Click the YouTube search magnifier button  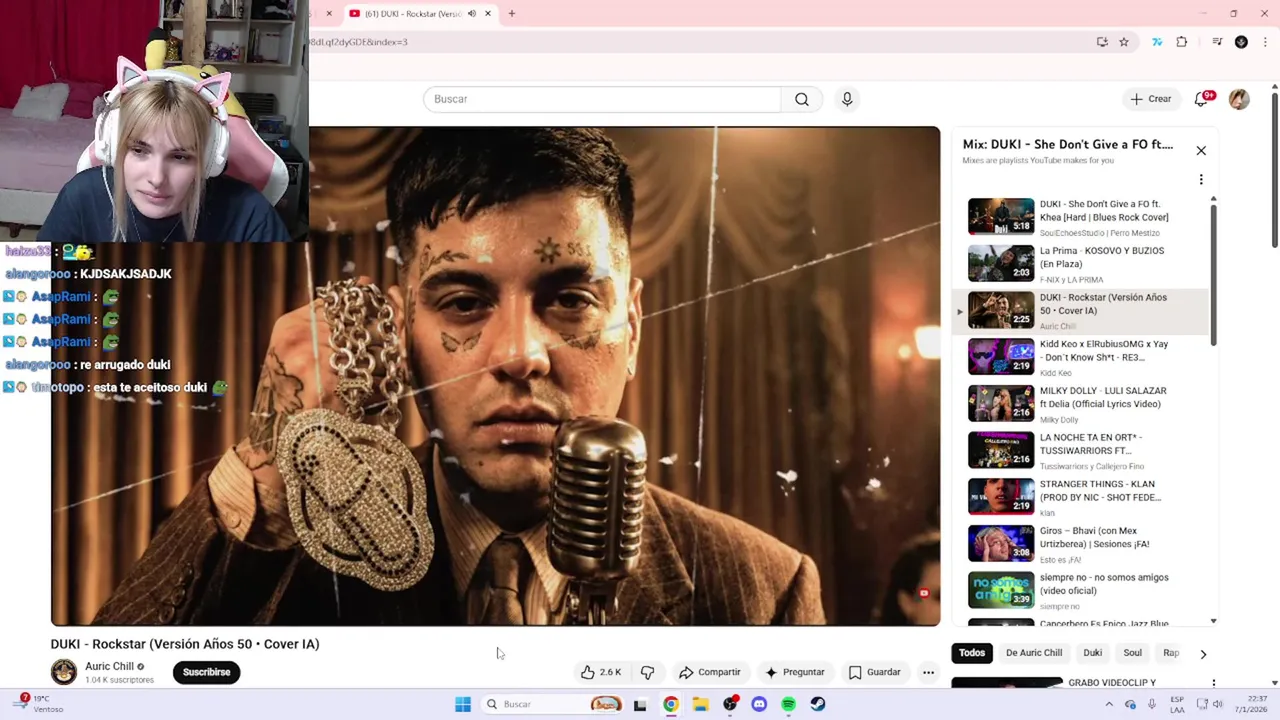tap(802, 99)
